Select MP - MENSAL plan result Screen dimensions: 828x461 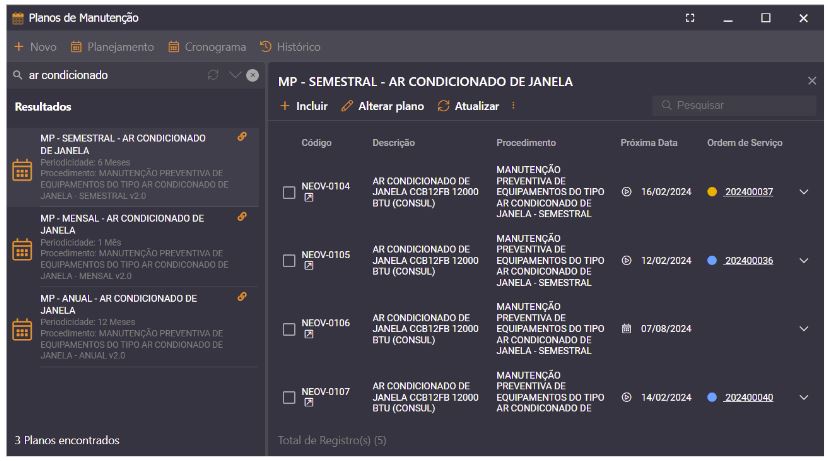134,247
